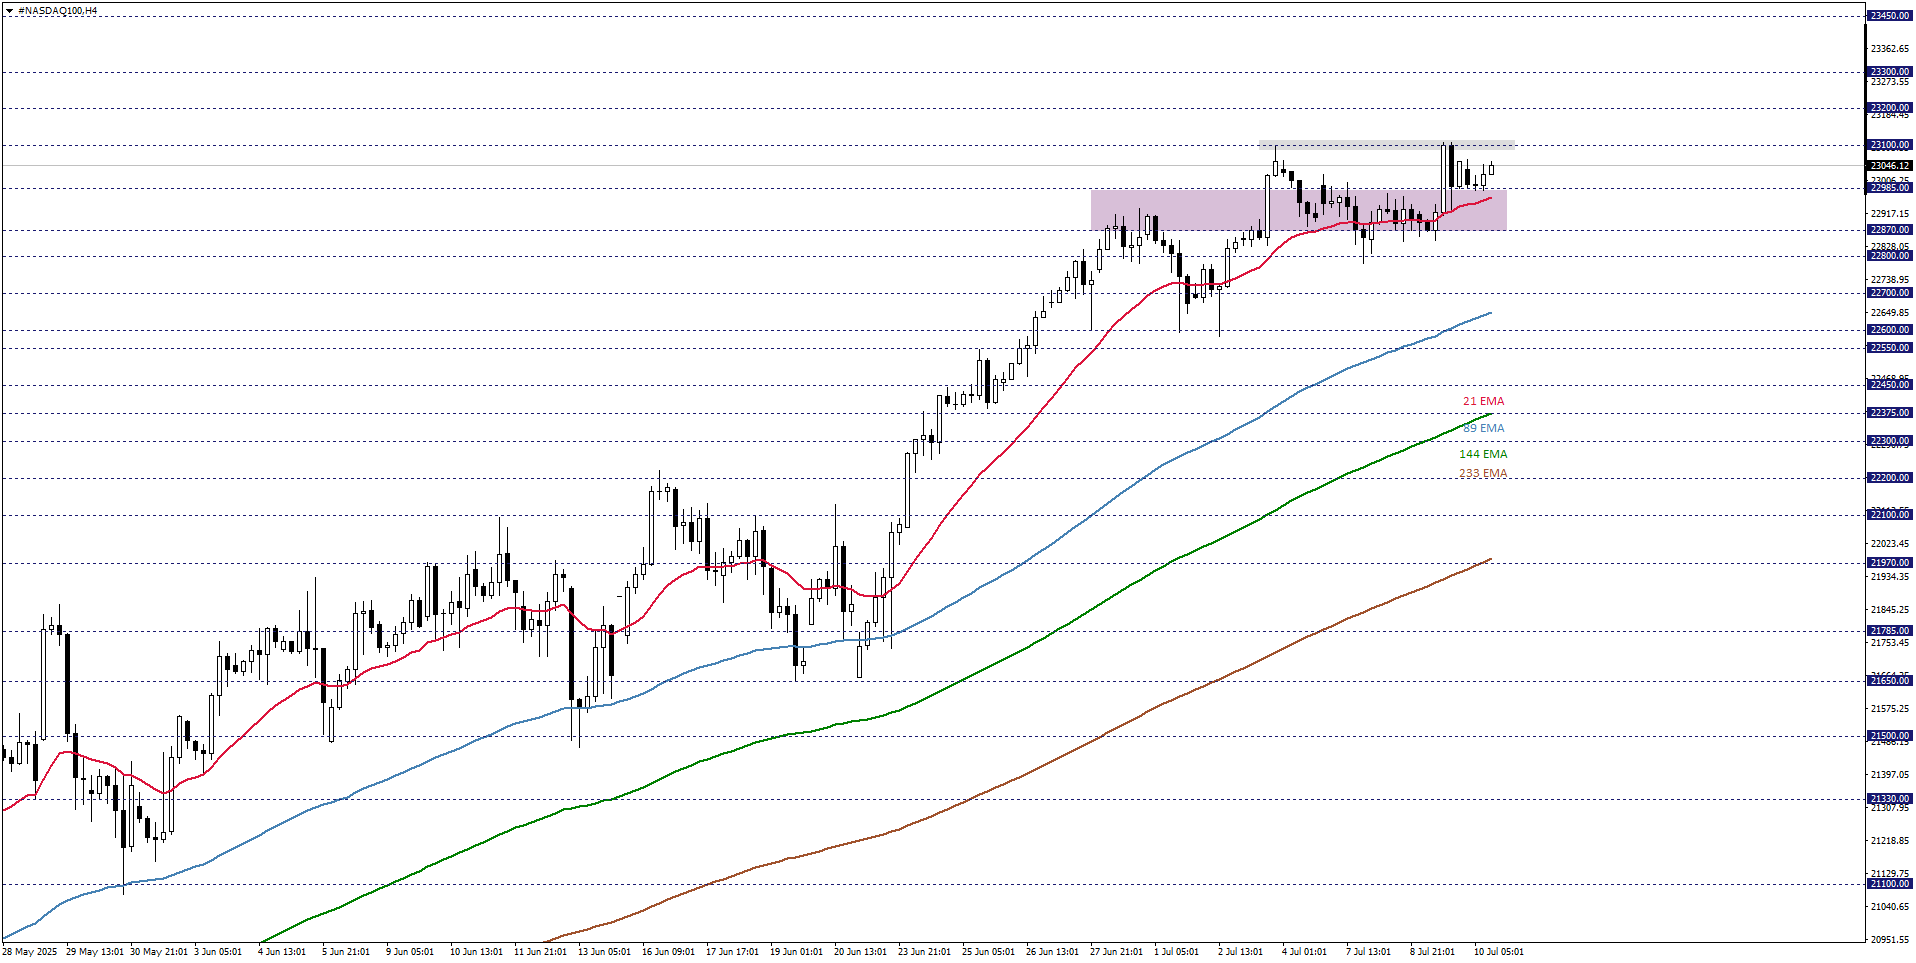Click the 21100.00 price level label
This screenshot has width=1916, height=963.
pos(1890,884)
